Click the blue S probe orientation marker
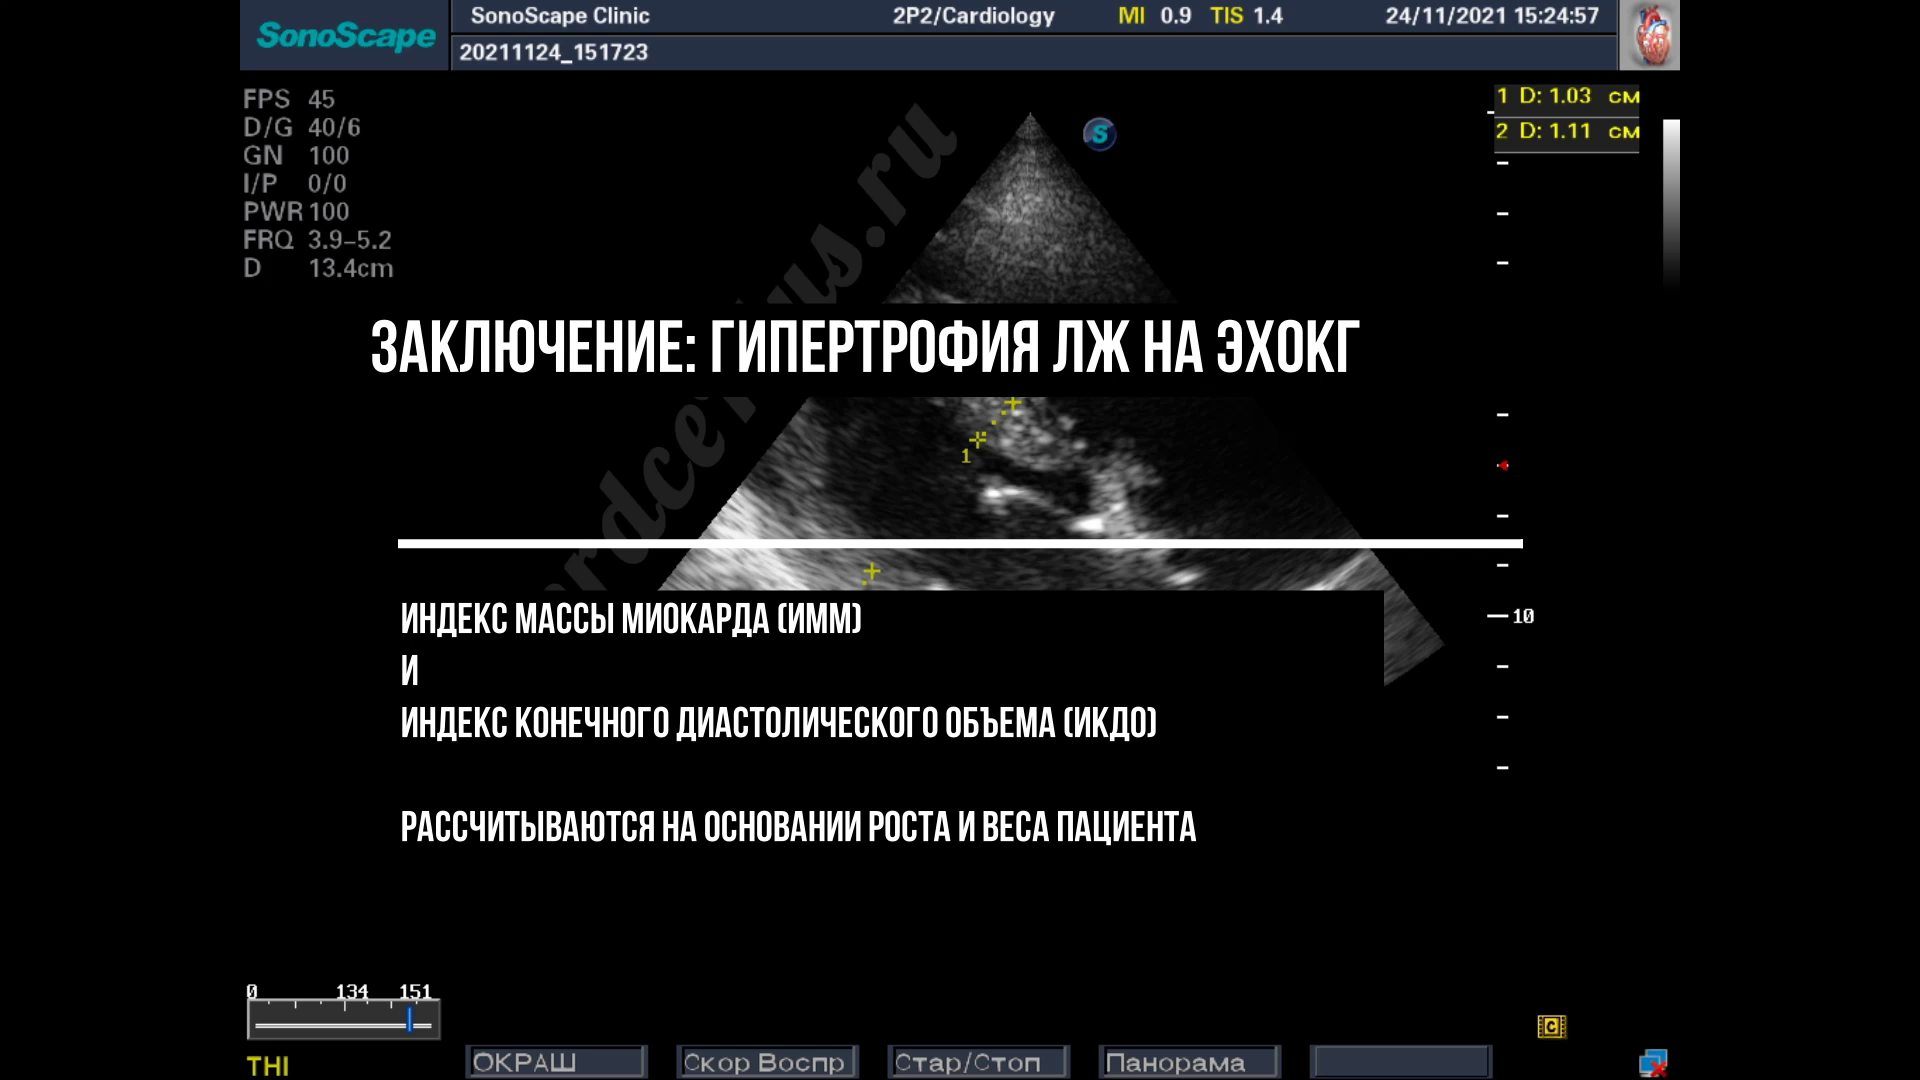1920x1080 pixels. pos(1099,134)
